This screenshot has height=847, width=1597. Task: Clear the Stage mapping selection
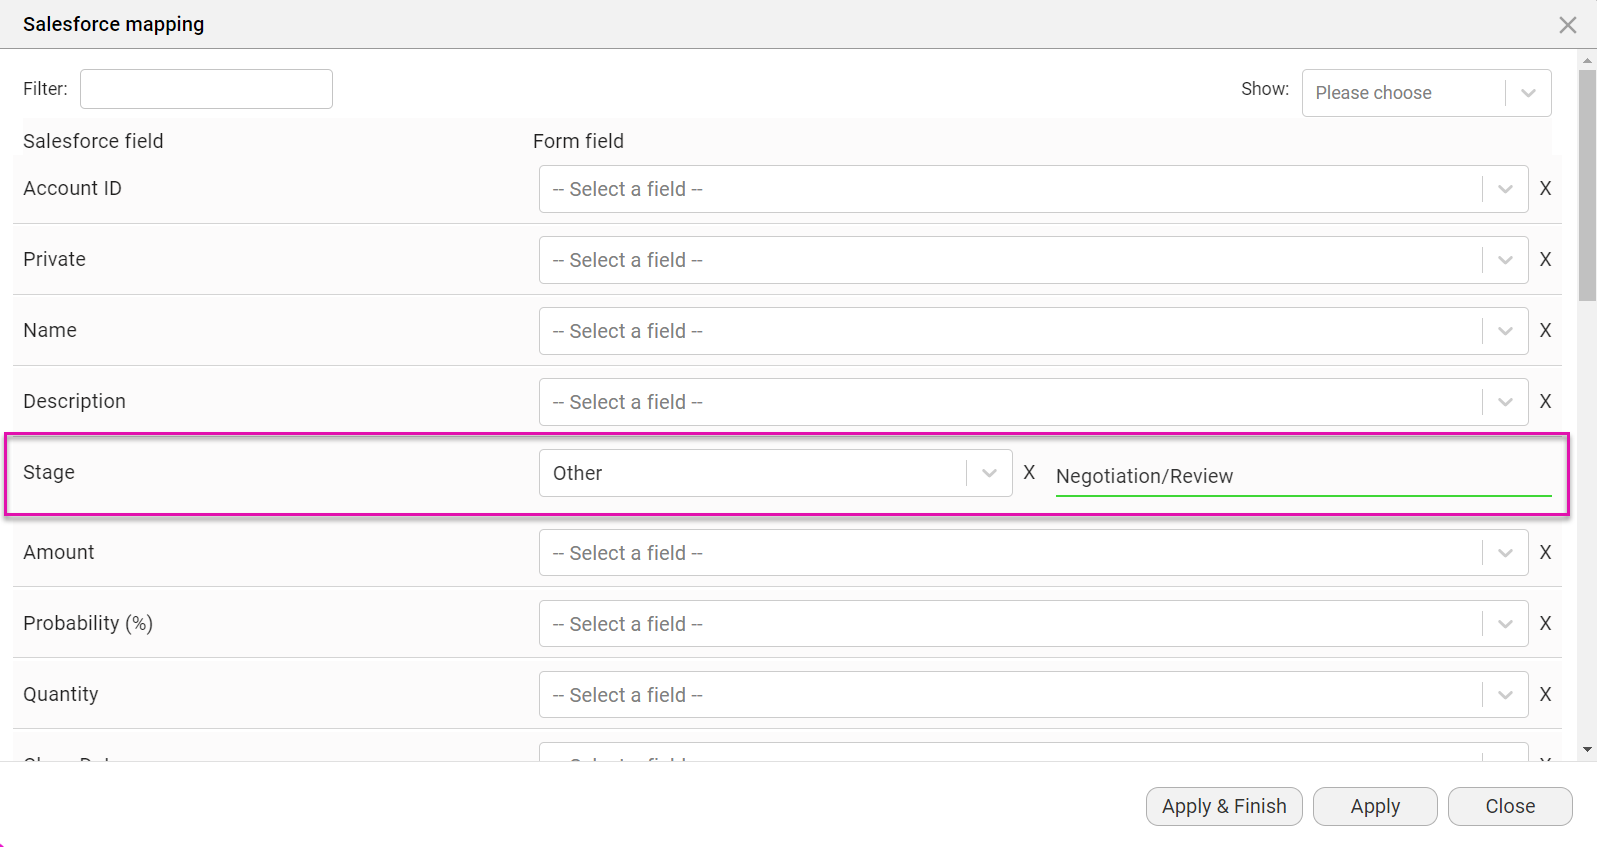pos(1029,472)
